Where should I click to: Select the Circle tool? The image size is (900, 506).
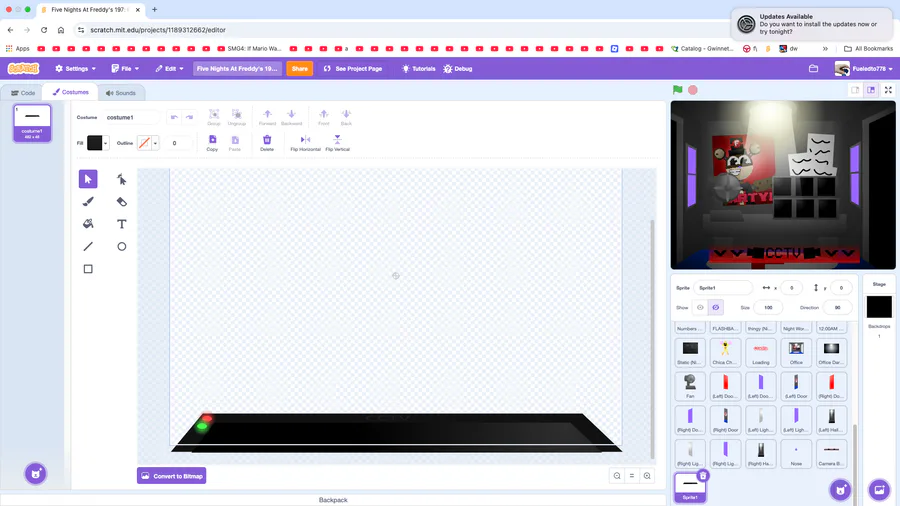tap(122, 246)
